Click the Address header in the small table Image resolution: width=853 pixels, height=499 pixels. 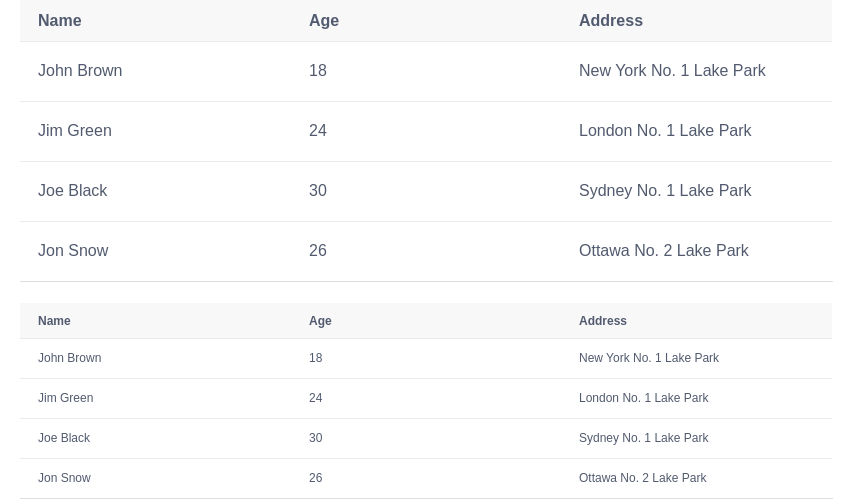click(602, 321)
